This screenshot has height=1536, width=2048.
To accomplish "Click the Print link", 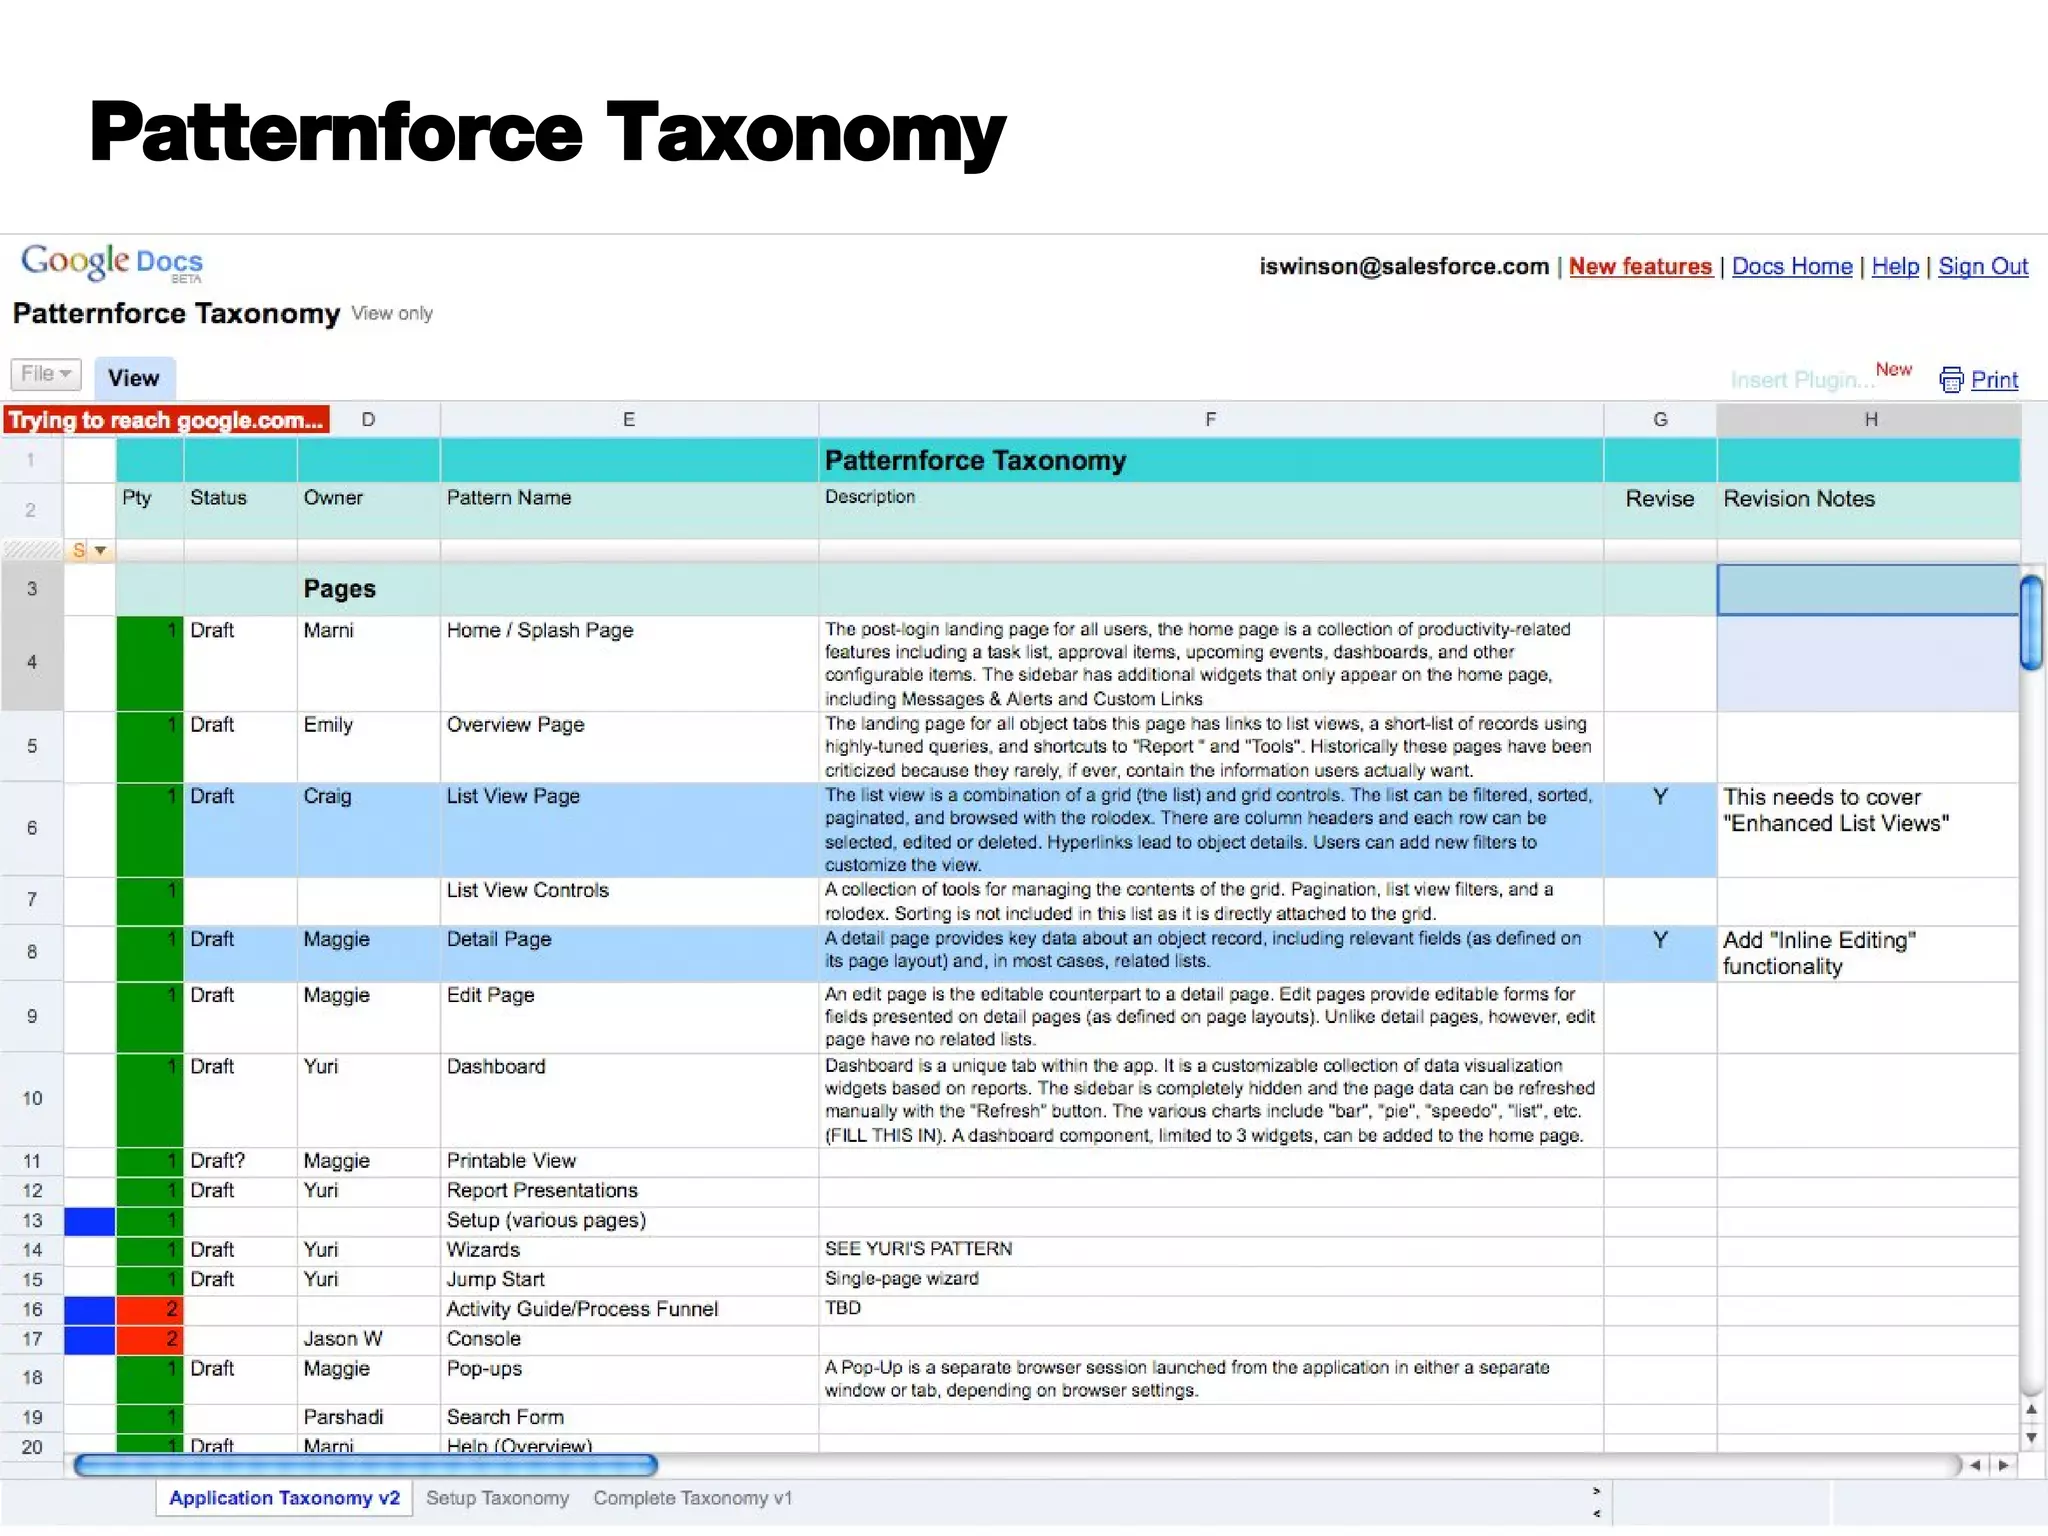I will (x=1994, y=380).
